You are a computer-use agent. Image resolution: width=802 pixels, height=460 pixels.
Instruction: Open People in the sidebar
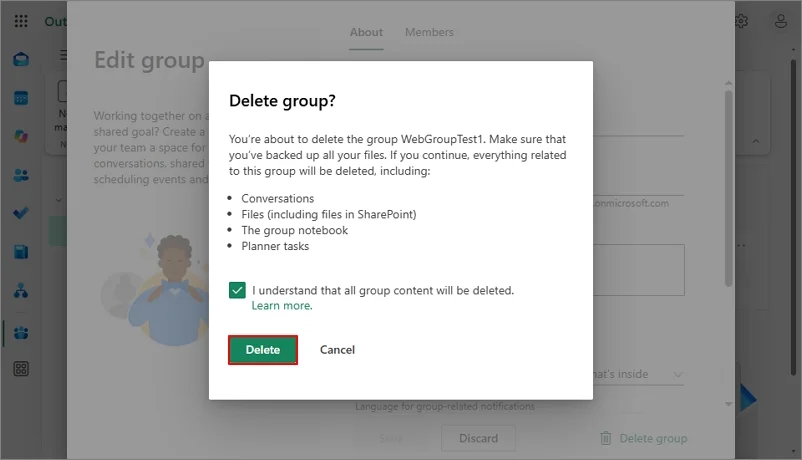click(21, 176)
